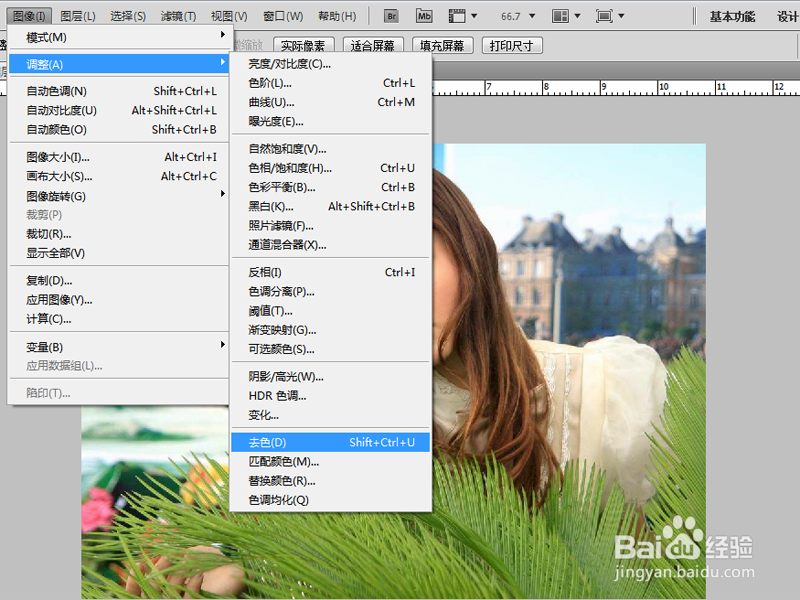Choose 复制(D)... from the menu
The width and height of the screenshot is (800, 600).
[x=118, y=281]
